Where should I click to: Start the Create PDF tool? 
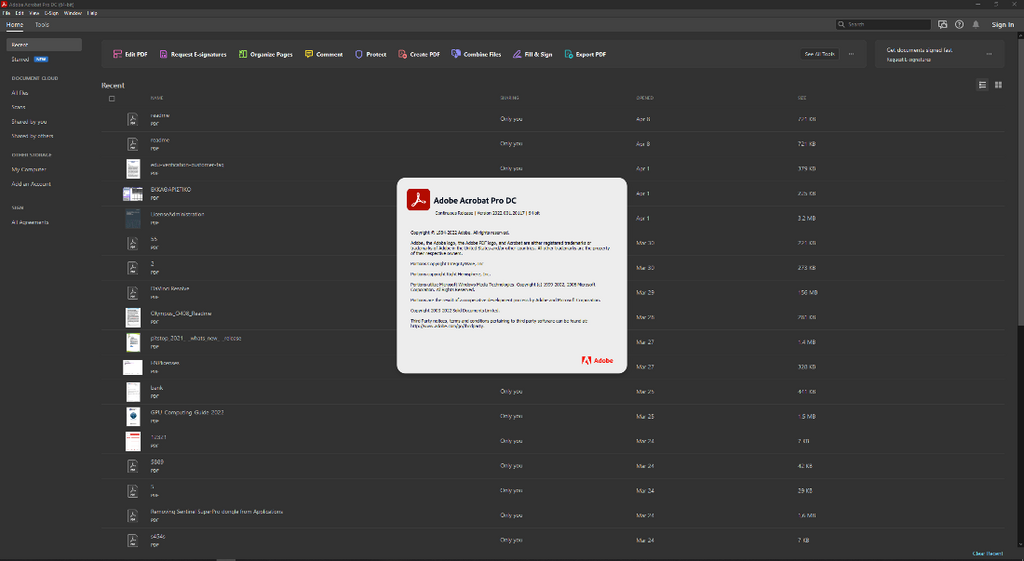pyautogui.click(x=419, y=54)
